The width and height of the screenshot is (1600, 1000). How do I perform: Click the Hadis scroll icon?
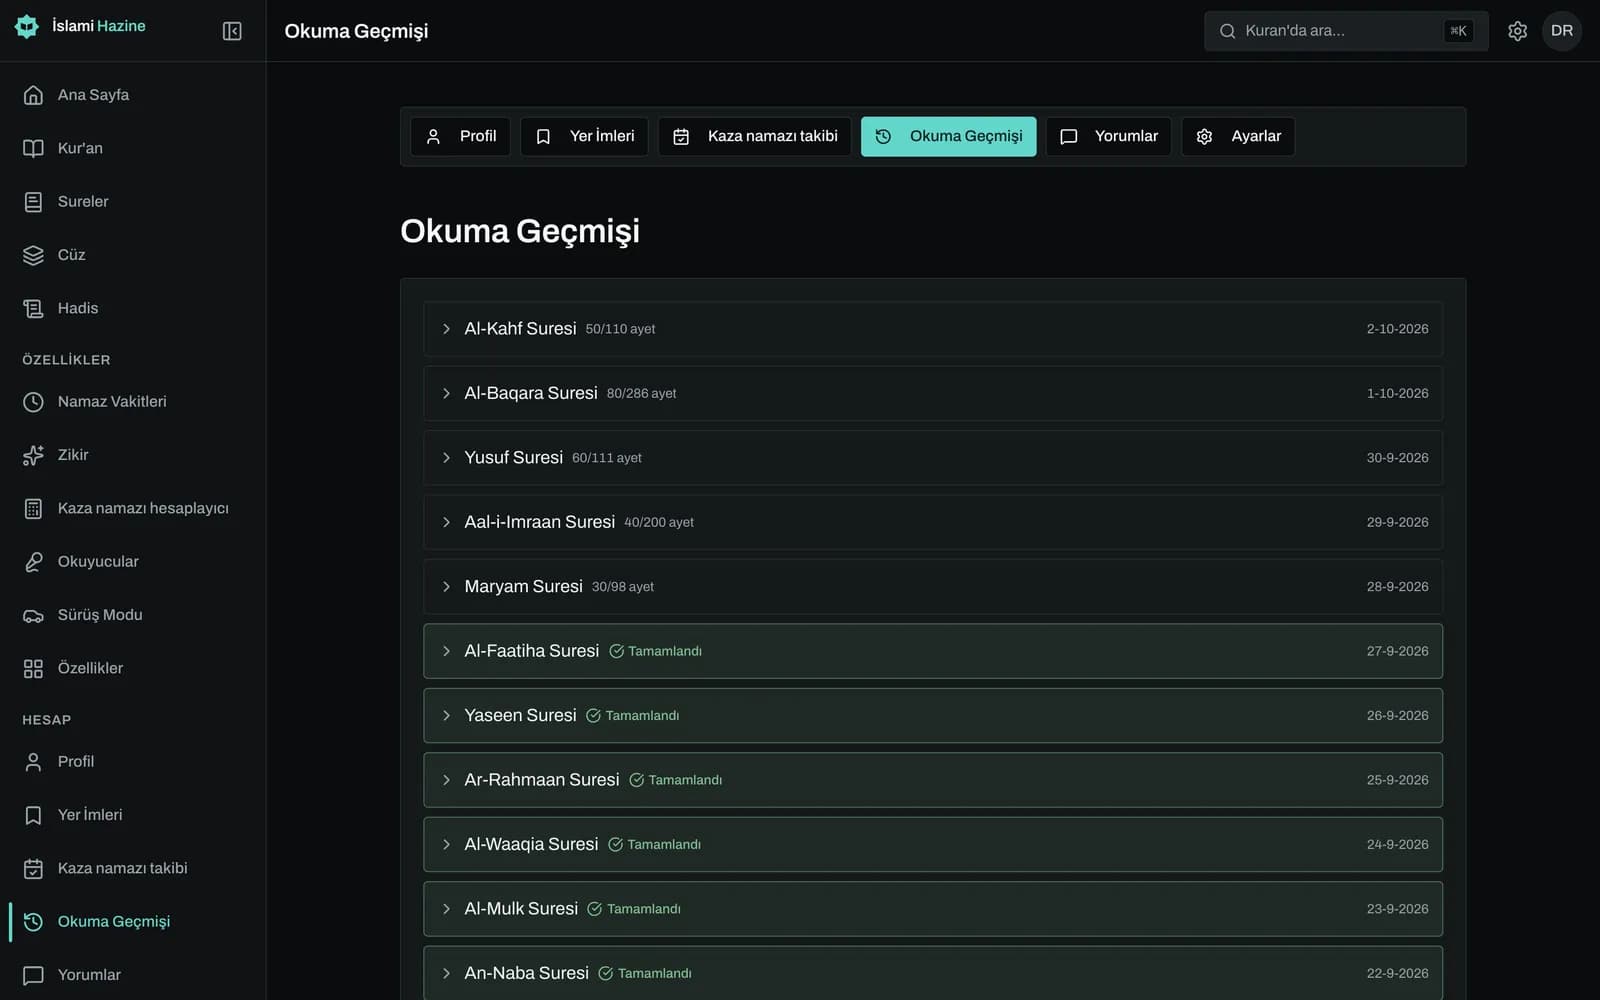pyautogui.click(x=33, y=308)
